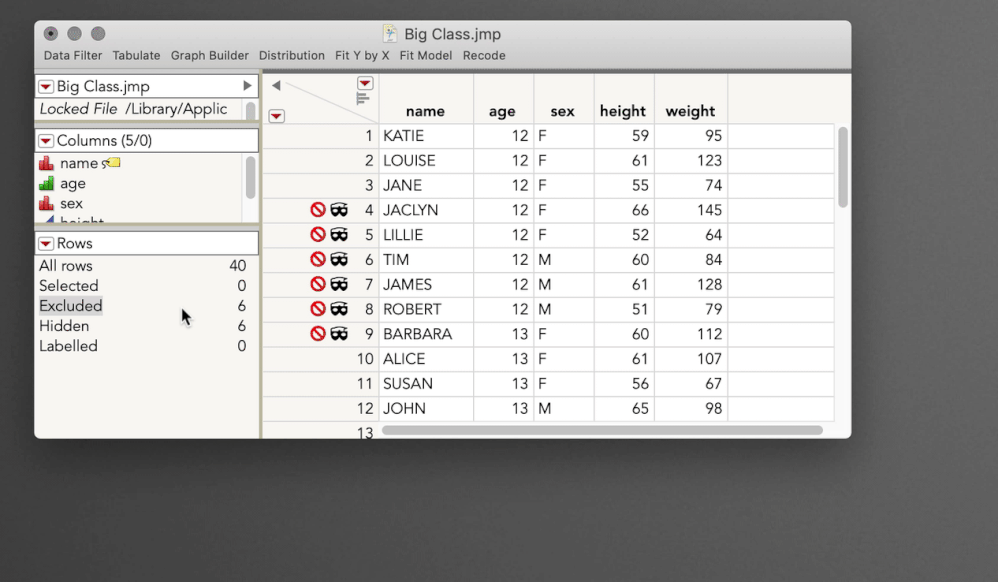Click the hidden mask icon on row 6 TIM
Image resolution: width=998 pixels, height=582 pixels.
pyautogui.click(x=339, y=259)
